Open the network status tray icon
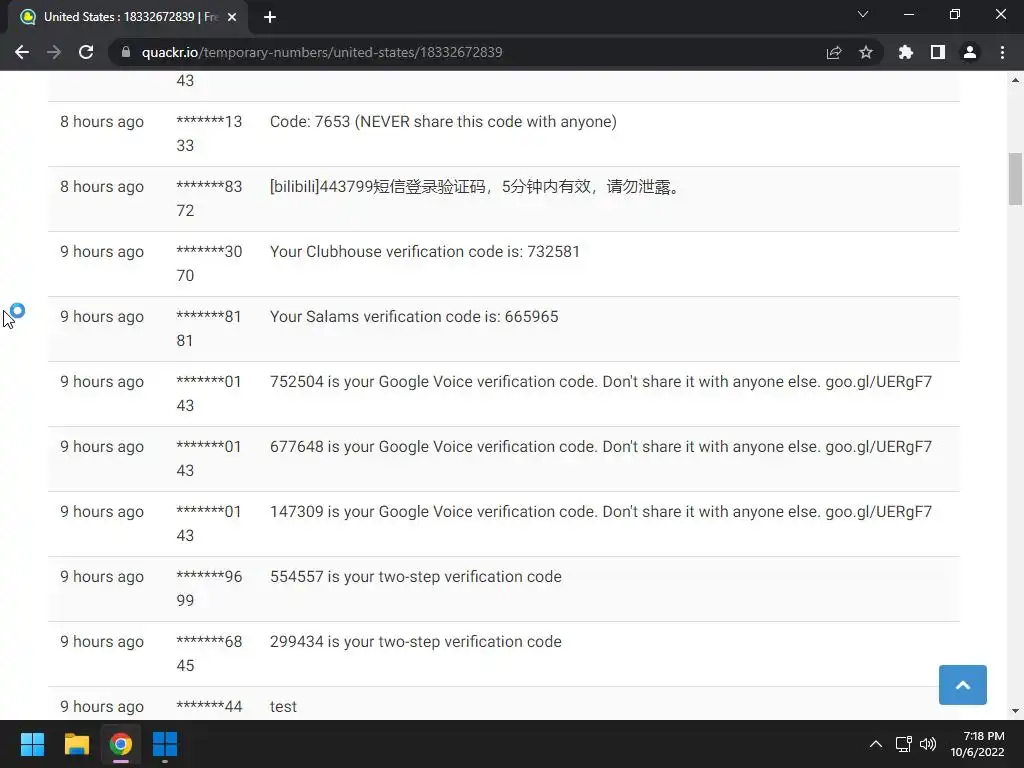This screenshot has height=768, width=1024. 904,744
